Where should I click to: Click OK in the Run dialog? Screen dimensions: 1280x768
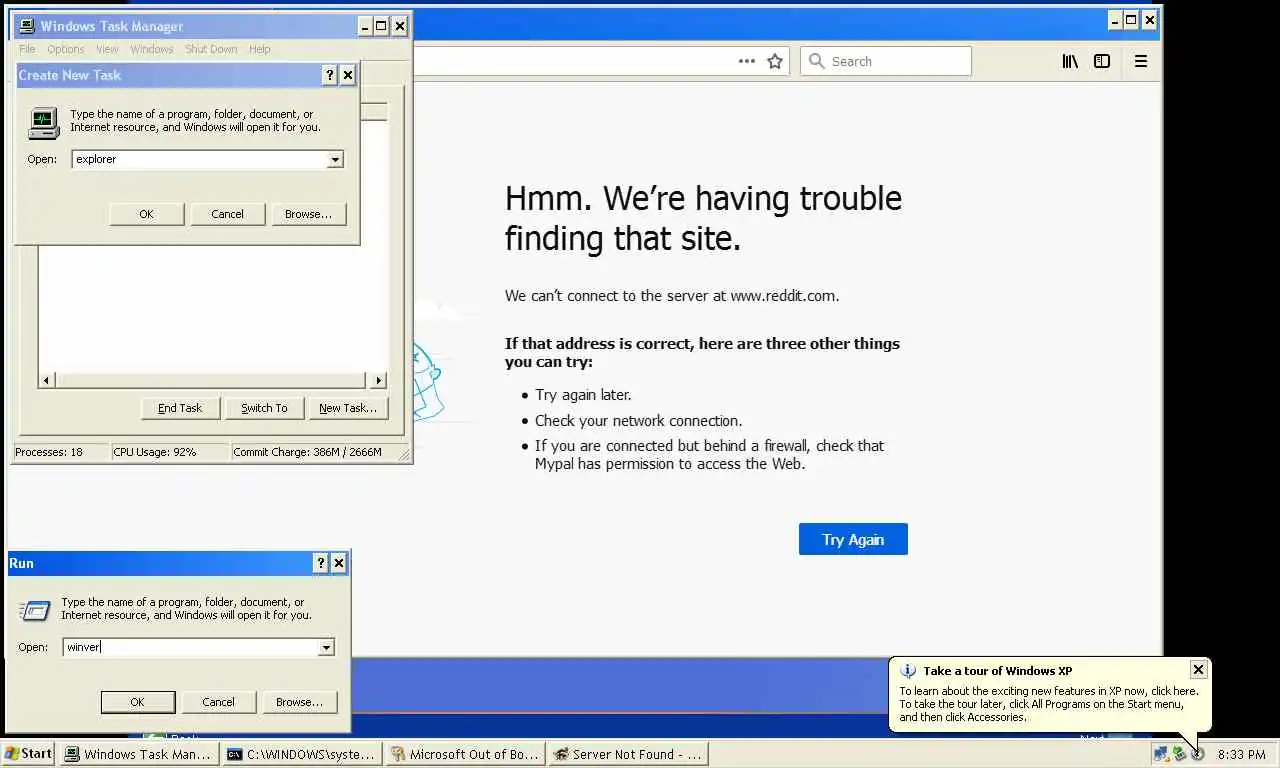point(137,702)
